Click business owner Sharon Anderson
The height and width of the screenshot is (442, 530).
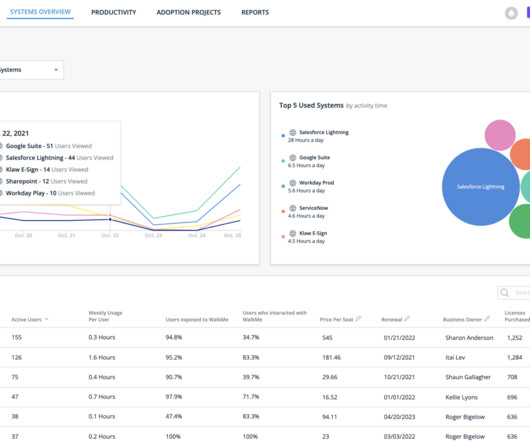[x=469, y=338]
